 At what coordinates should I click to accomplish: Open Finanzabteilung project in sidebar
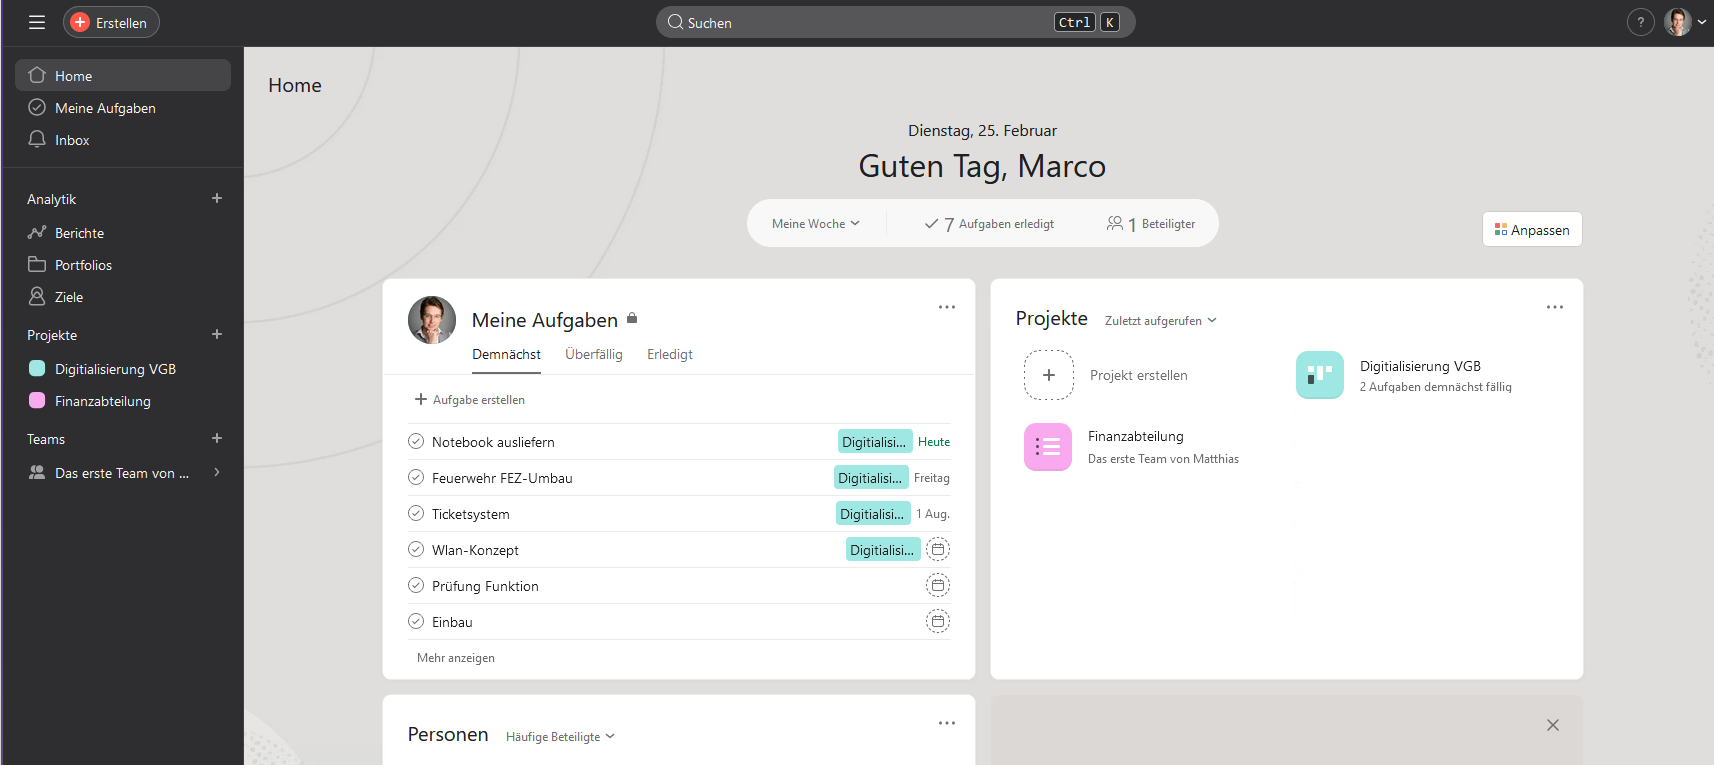(123, 400)
